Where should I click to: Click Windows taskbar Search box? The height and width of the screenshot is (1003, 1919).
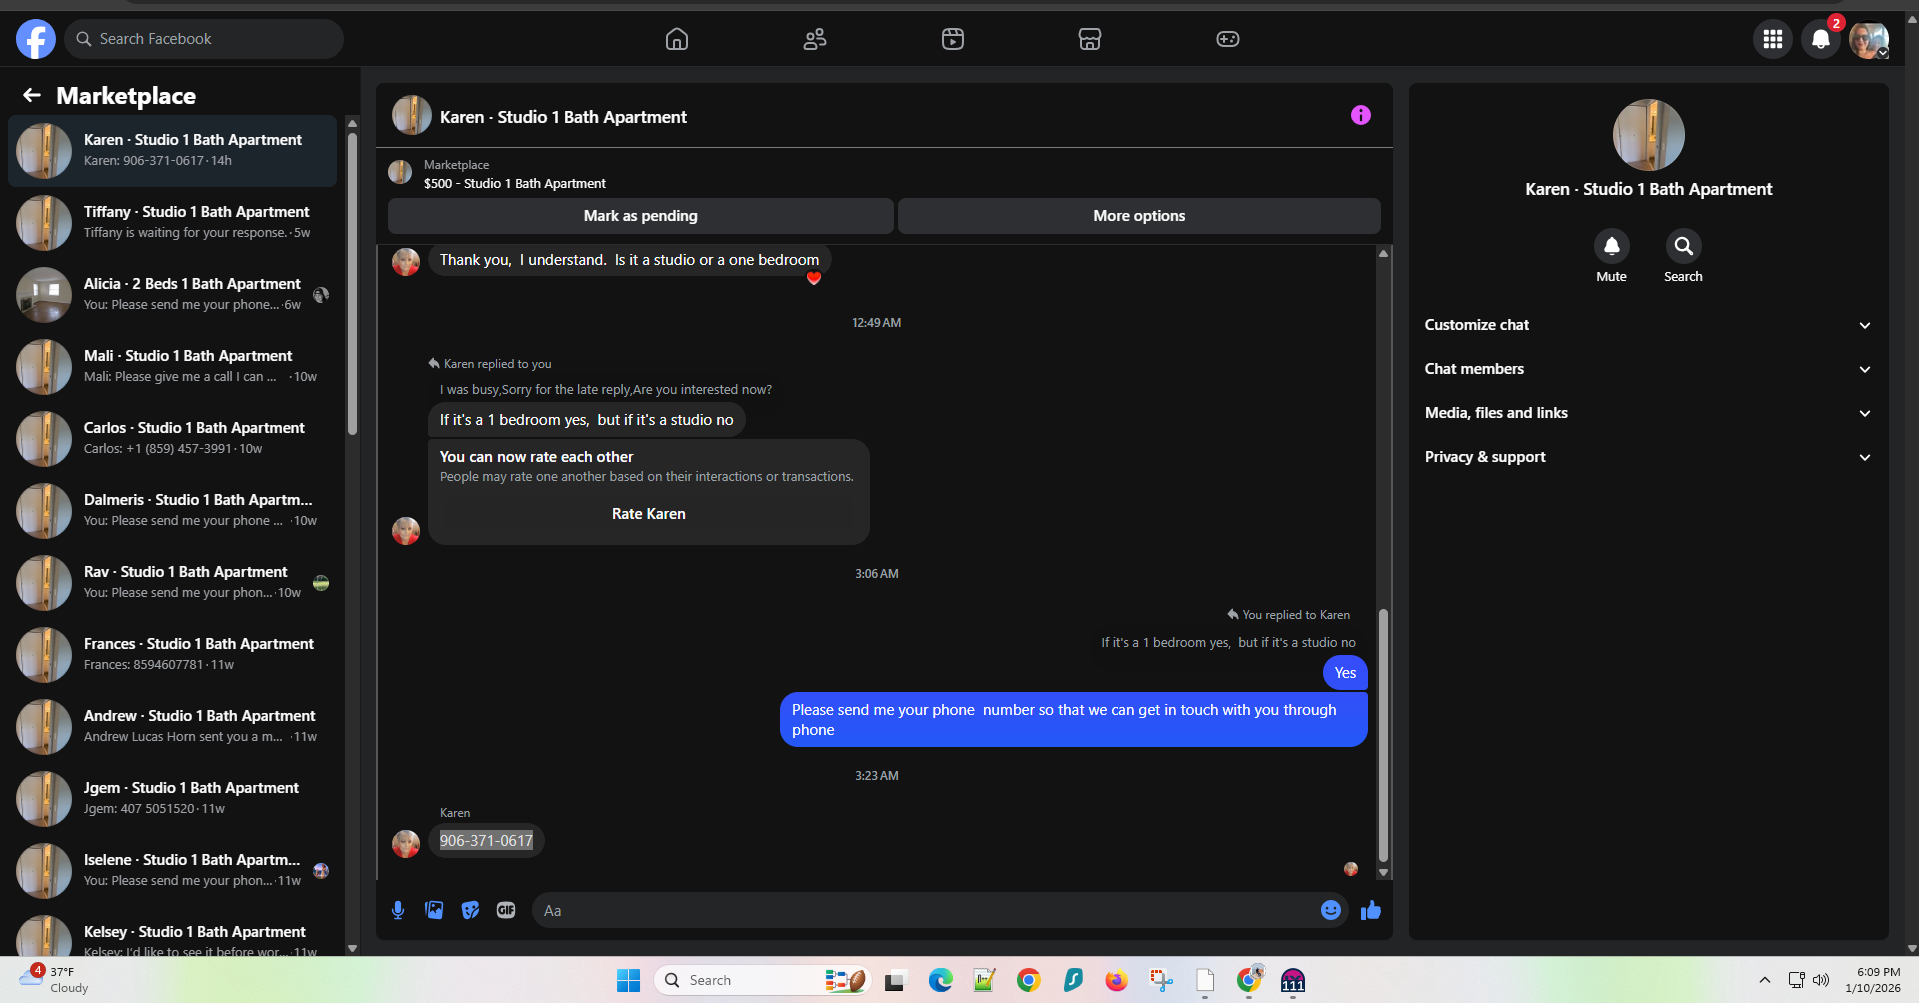tap(763, 980)
